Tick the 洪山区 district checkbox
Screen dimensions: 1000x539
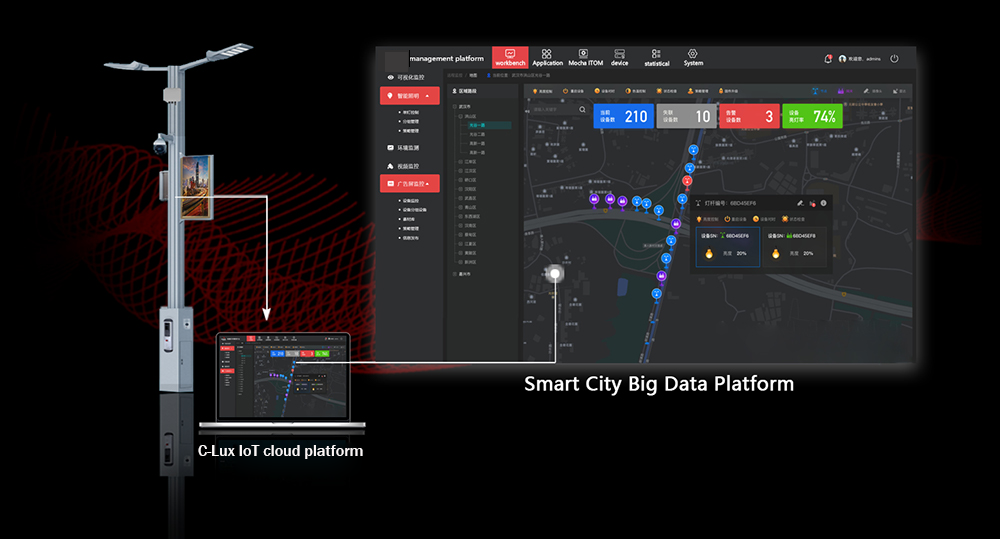point(462,116)
